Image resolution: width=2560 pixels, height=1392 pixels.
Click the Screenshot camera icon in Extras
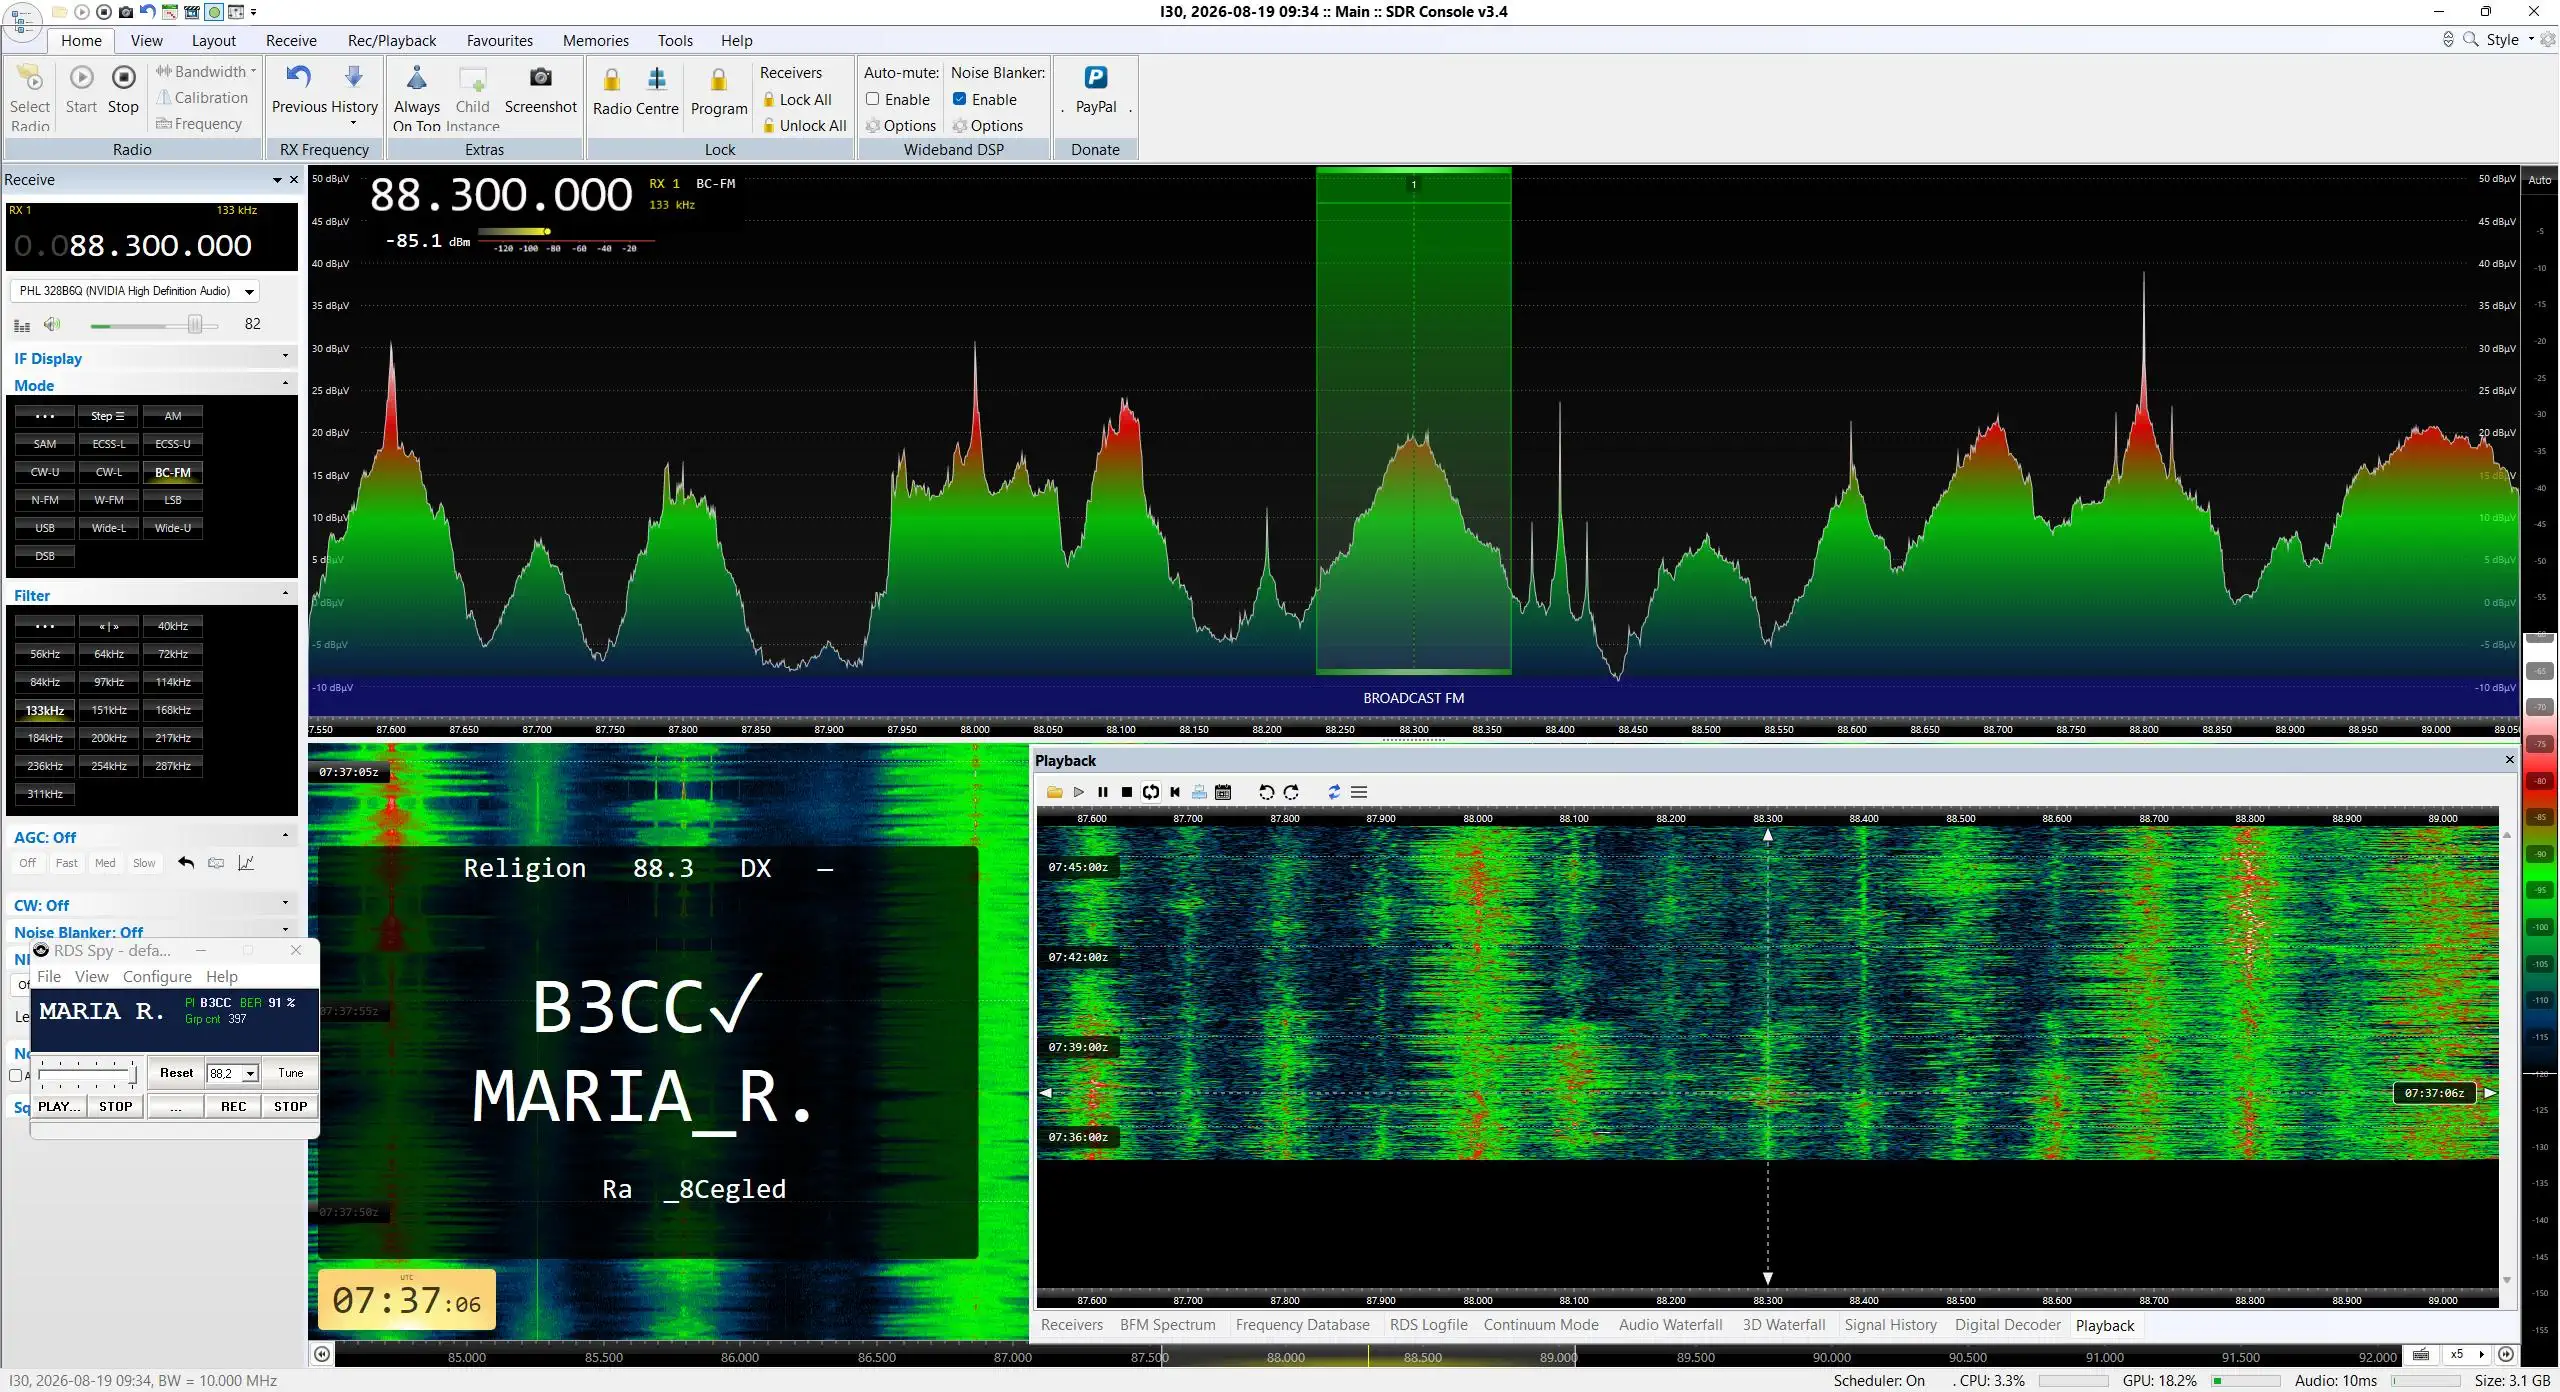pyautogui.click(x=540, y=78)
